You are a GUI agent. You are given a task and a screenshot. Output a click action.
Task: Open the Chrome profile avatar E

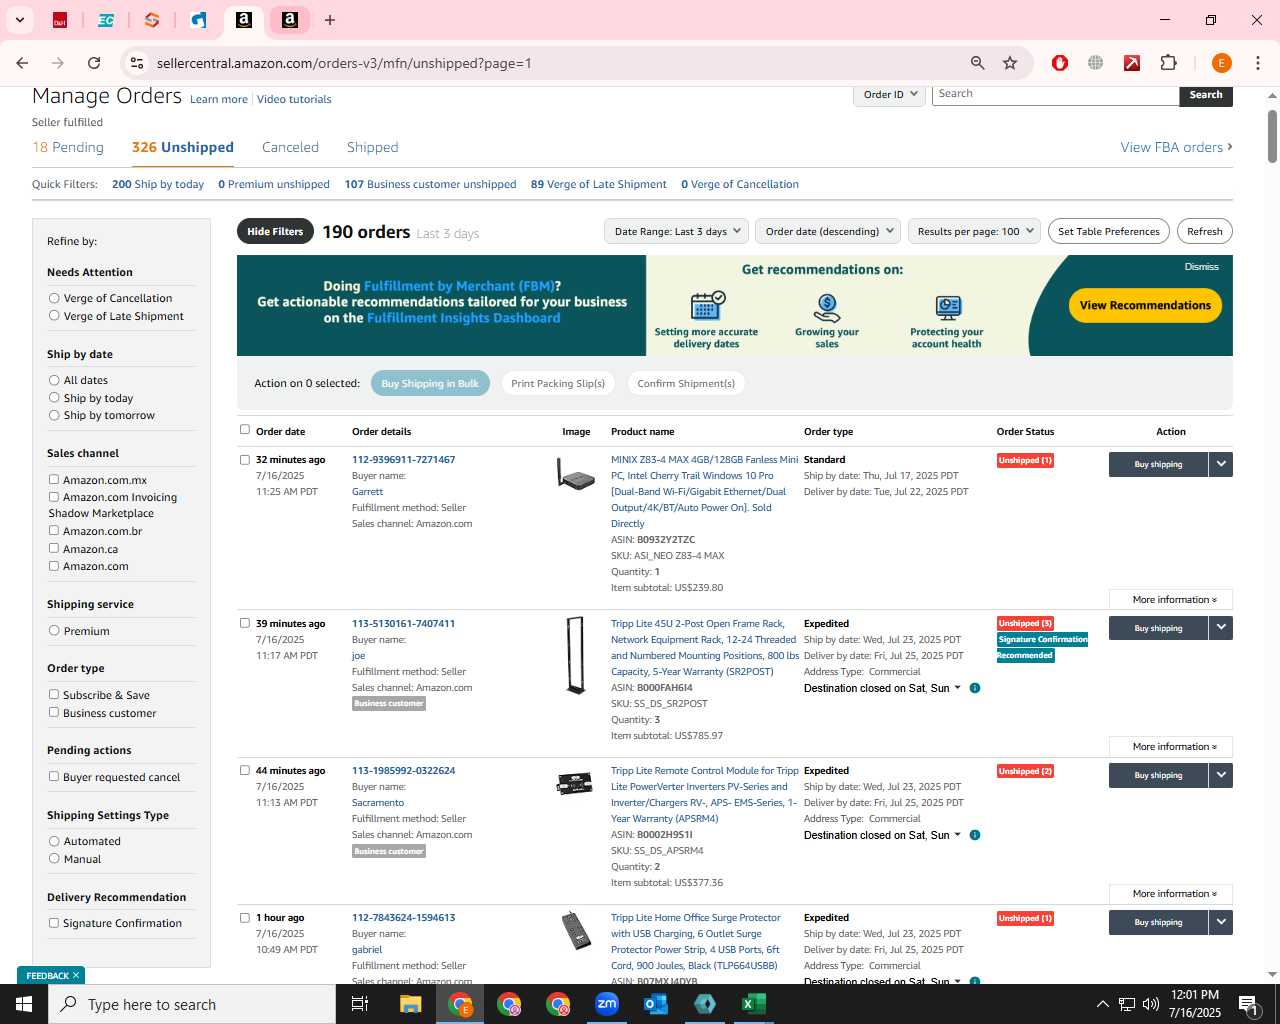coord(1221,63)
